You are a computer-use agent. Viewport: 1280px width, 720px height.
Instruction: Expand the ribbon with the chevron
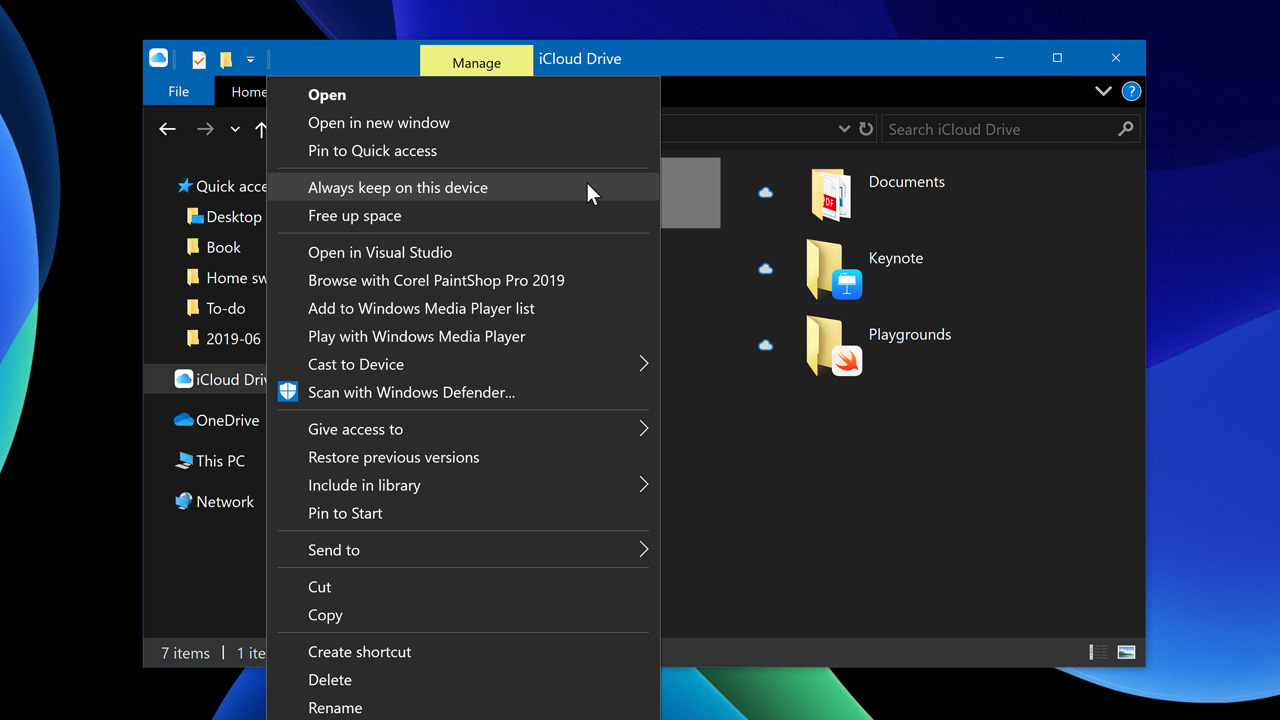(x=1103, y=91)
